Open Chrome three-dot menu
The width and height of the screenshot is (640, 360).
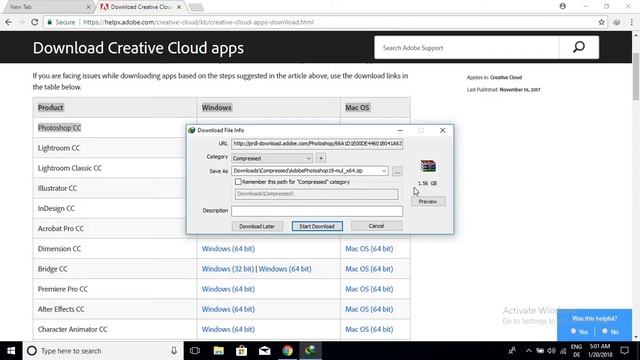pyautogui.click(x=631, y=22)
